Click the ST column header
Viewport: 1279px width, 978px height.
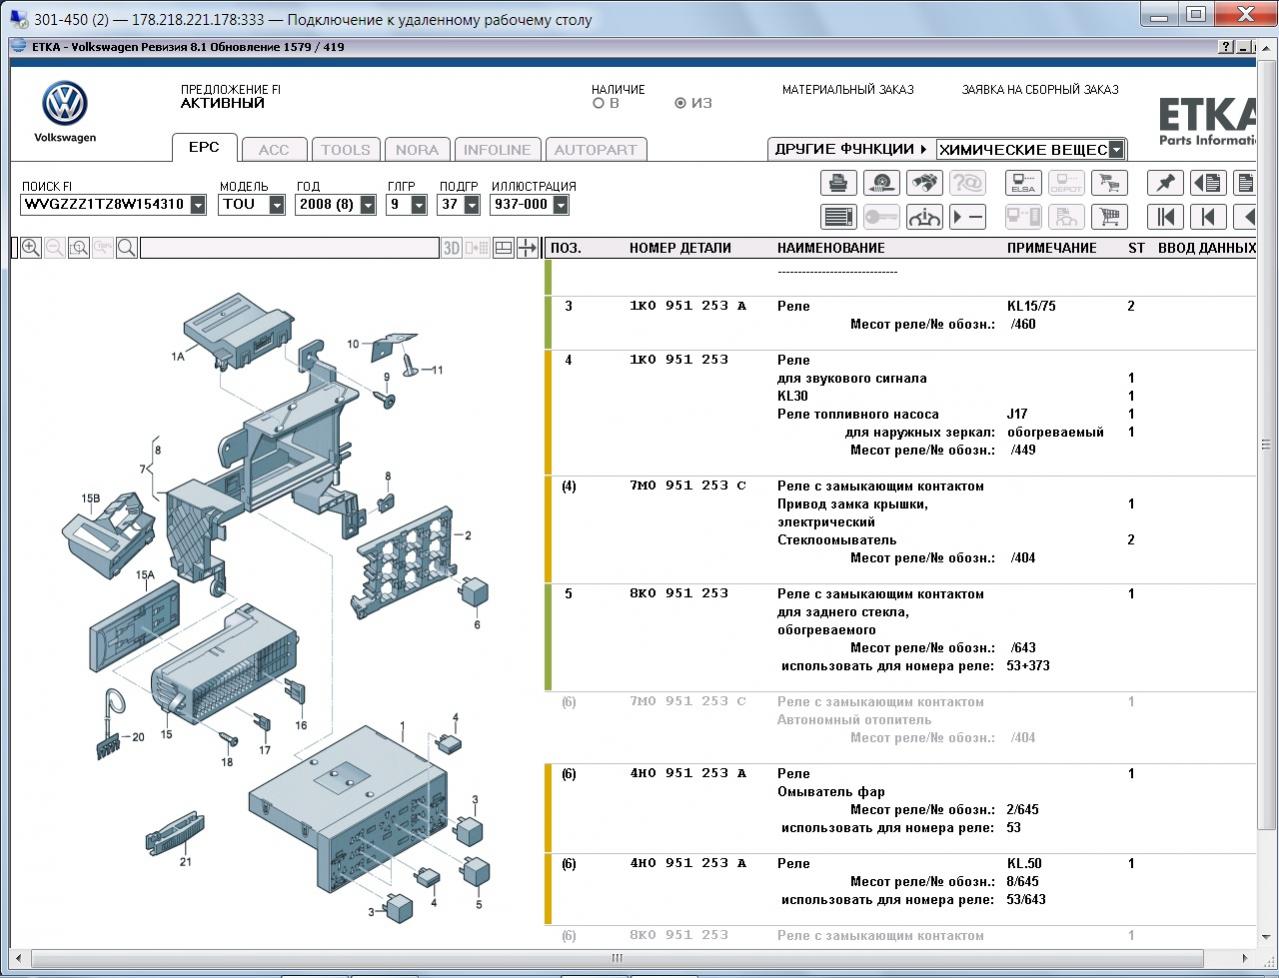(x=1136, y=248)
